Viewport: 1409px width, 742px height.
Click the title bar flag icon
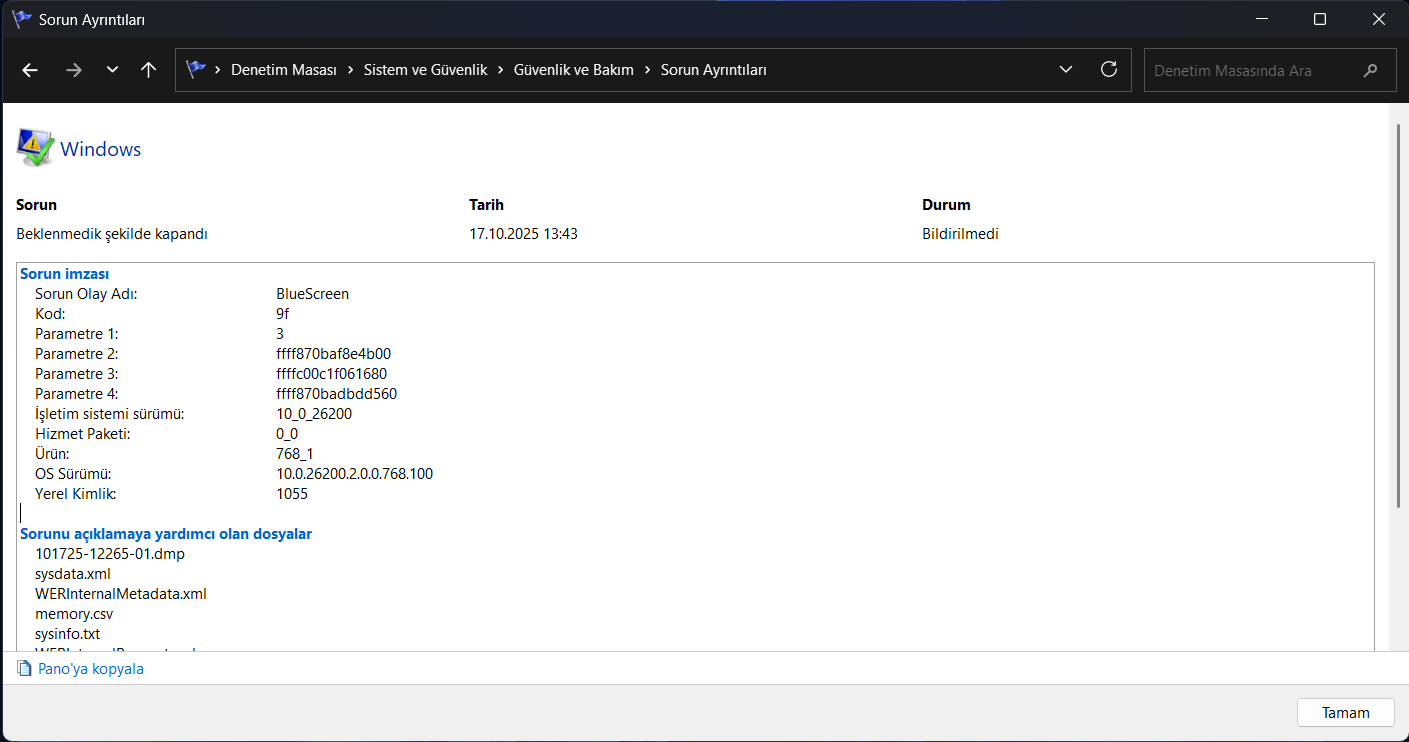[21, 19]
